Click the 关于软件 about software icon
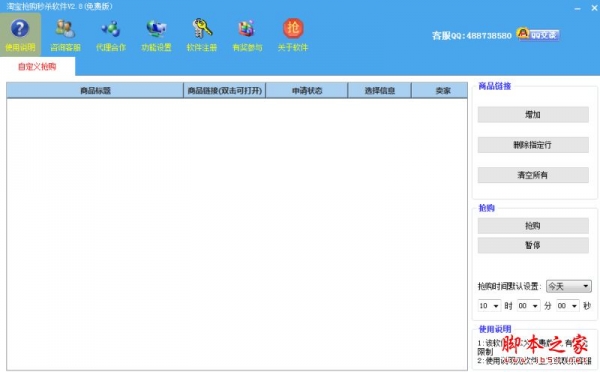The width and height of the screenshot is (600, 372). click(x=293, y=35)
